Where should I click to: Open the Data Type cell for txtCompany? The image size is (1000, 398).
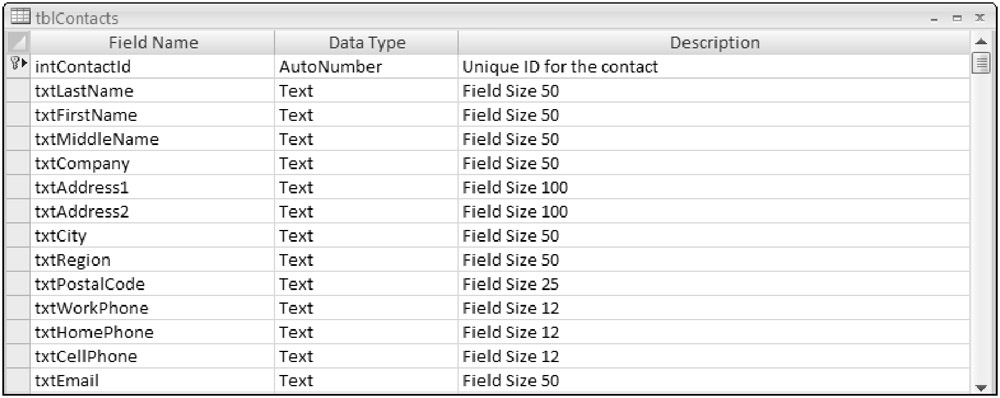366,163
